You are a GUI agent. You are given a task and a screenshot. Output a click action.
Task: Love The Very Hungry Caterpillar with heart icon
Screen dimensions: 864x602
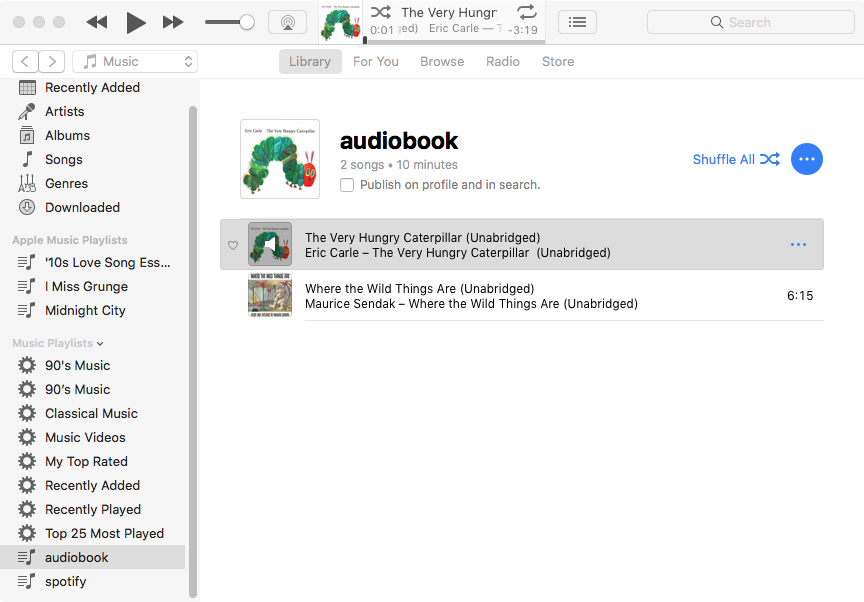(233, 246)
